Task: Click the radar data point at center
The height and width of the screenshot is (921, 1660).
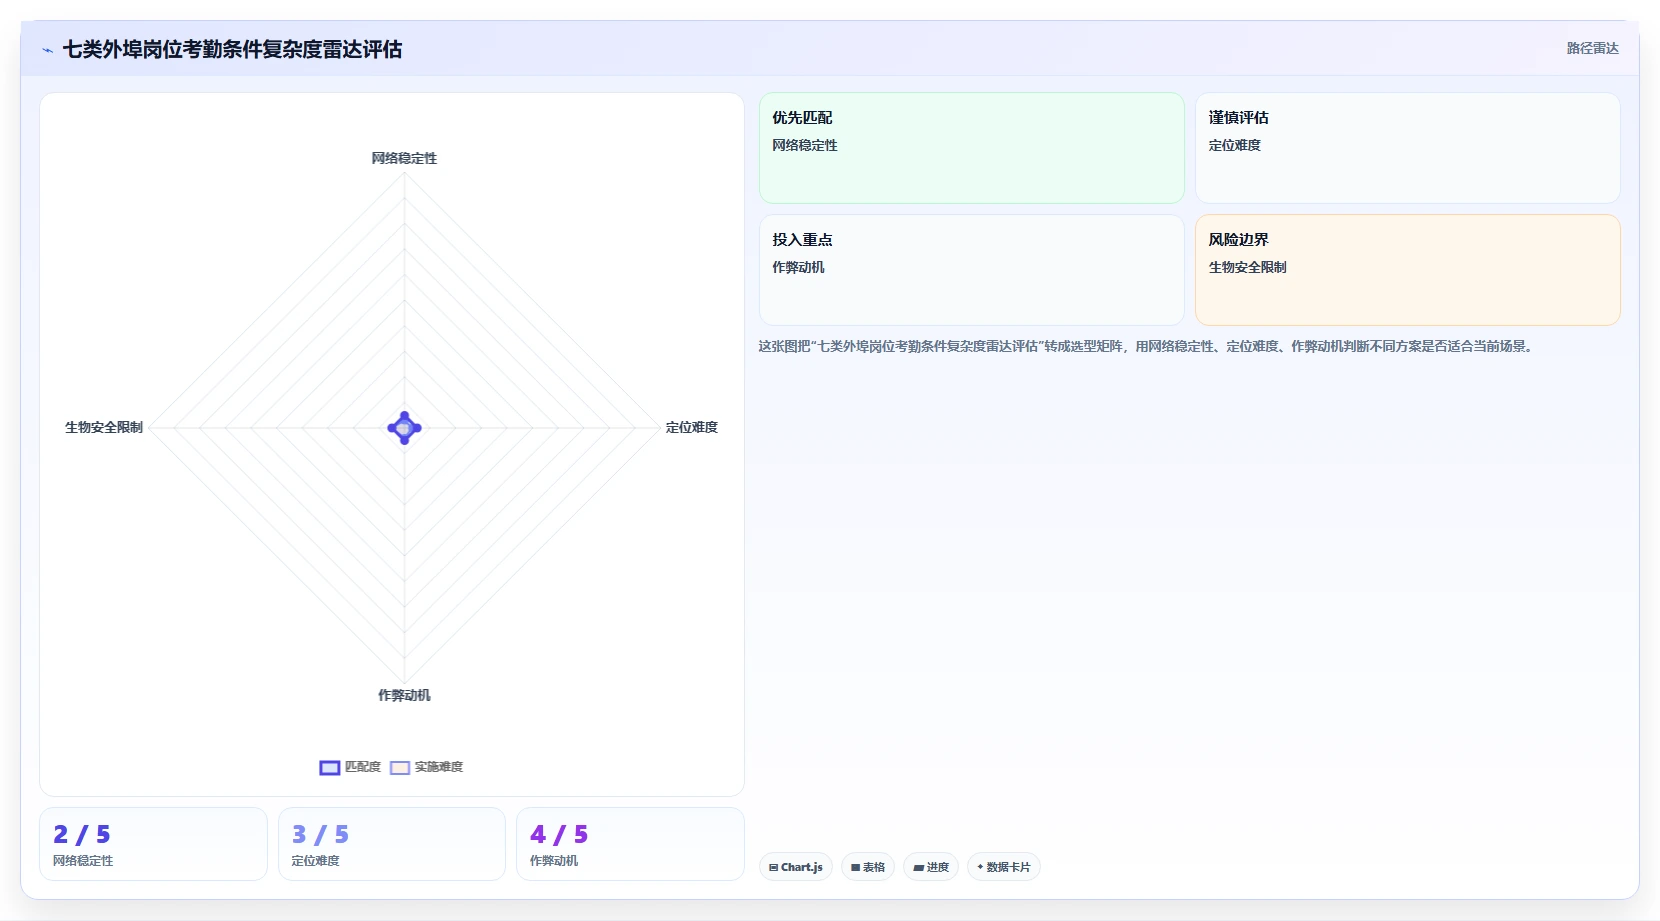Action: coord(404,428)
